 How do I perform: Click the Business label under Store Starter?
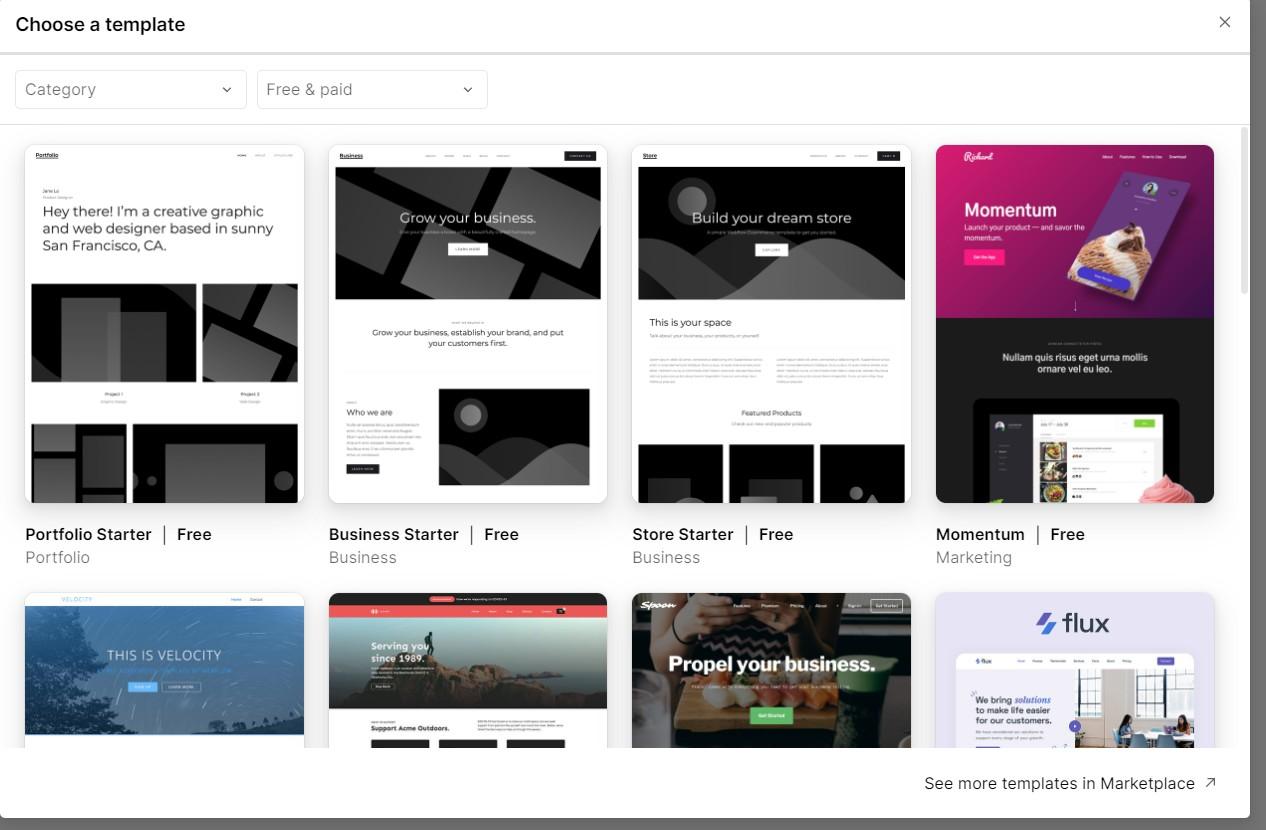coord(666,557)
